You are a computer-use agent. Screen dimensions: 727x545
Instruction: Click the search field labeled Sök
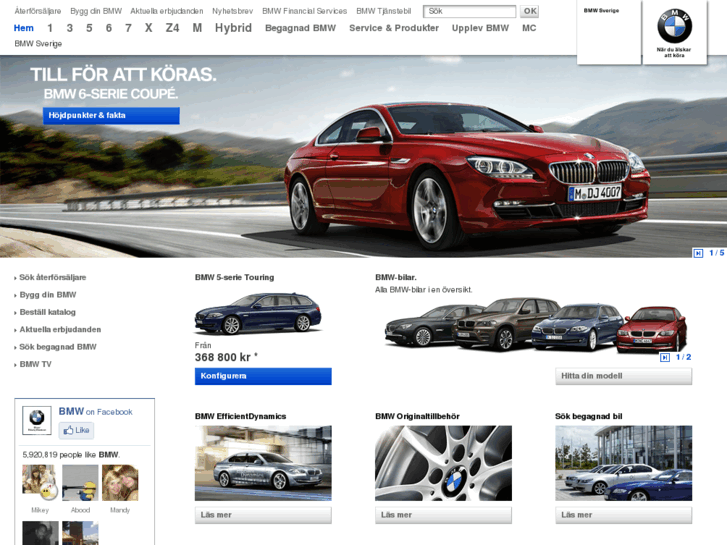pos(469,11)
